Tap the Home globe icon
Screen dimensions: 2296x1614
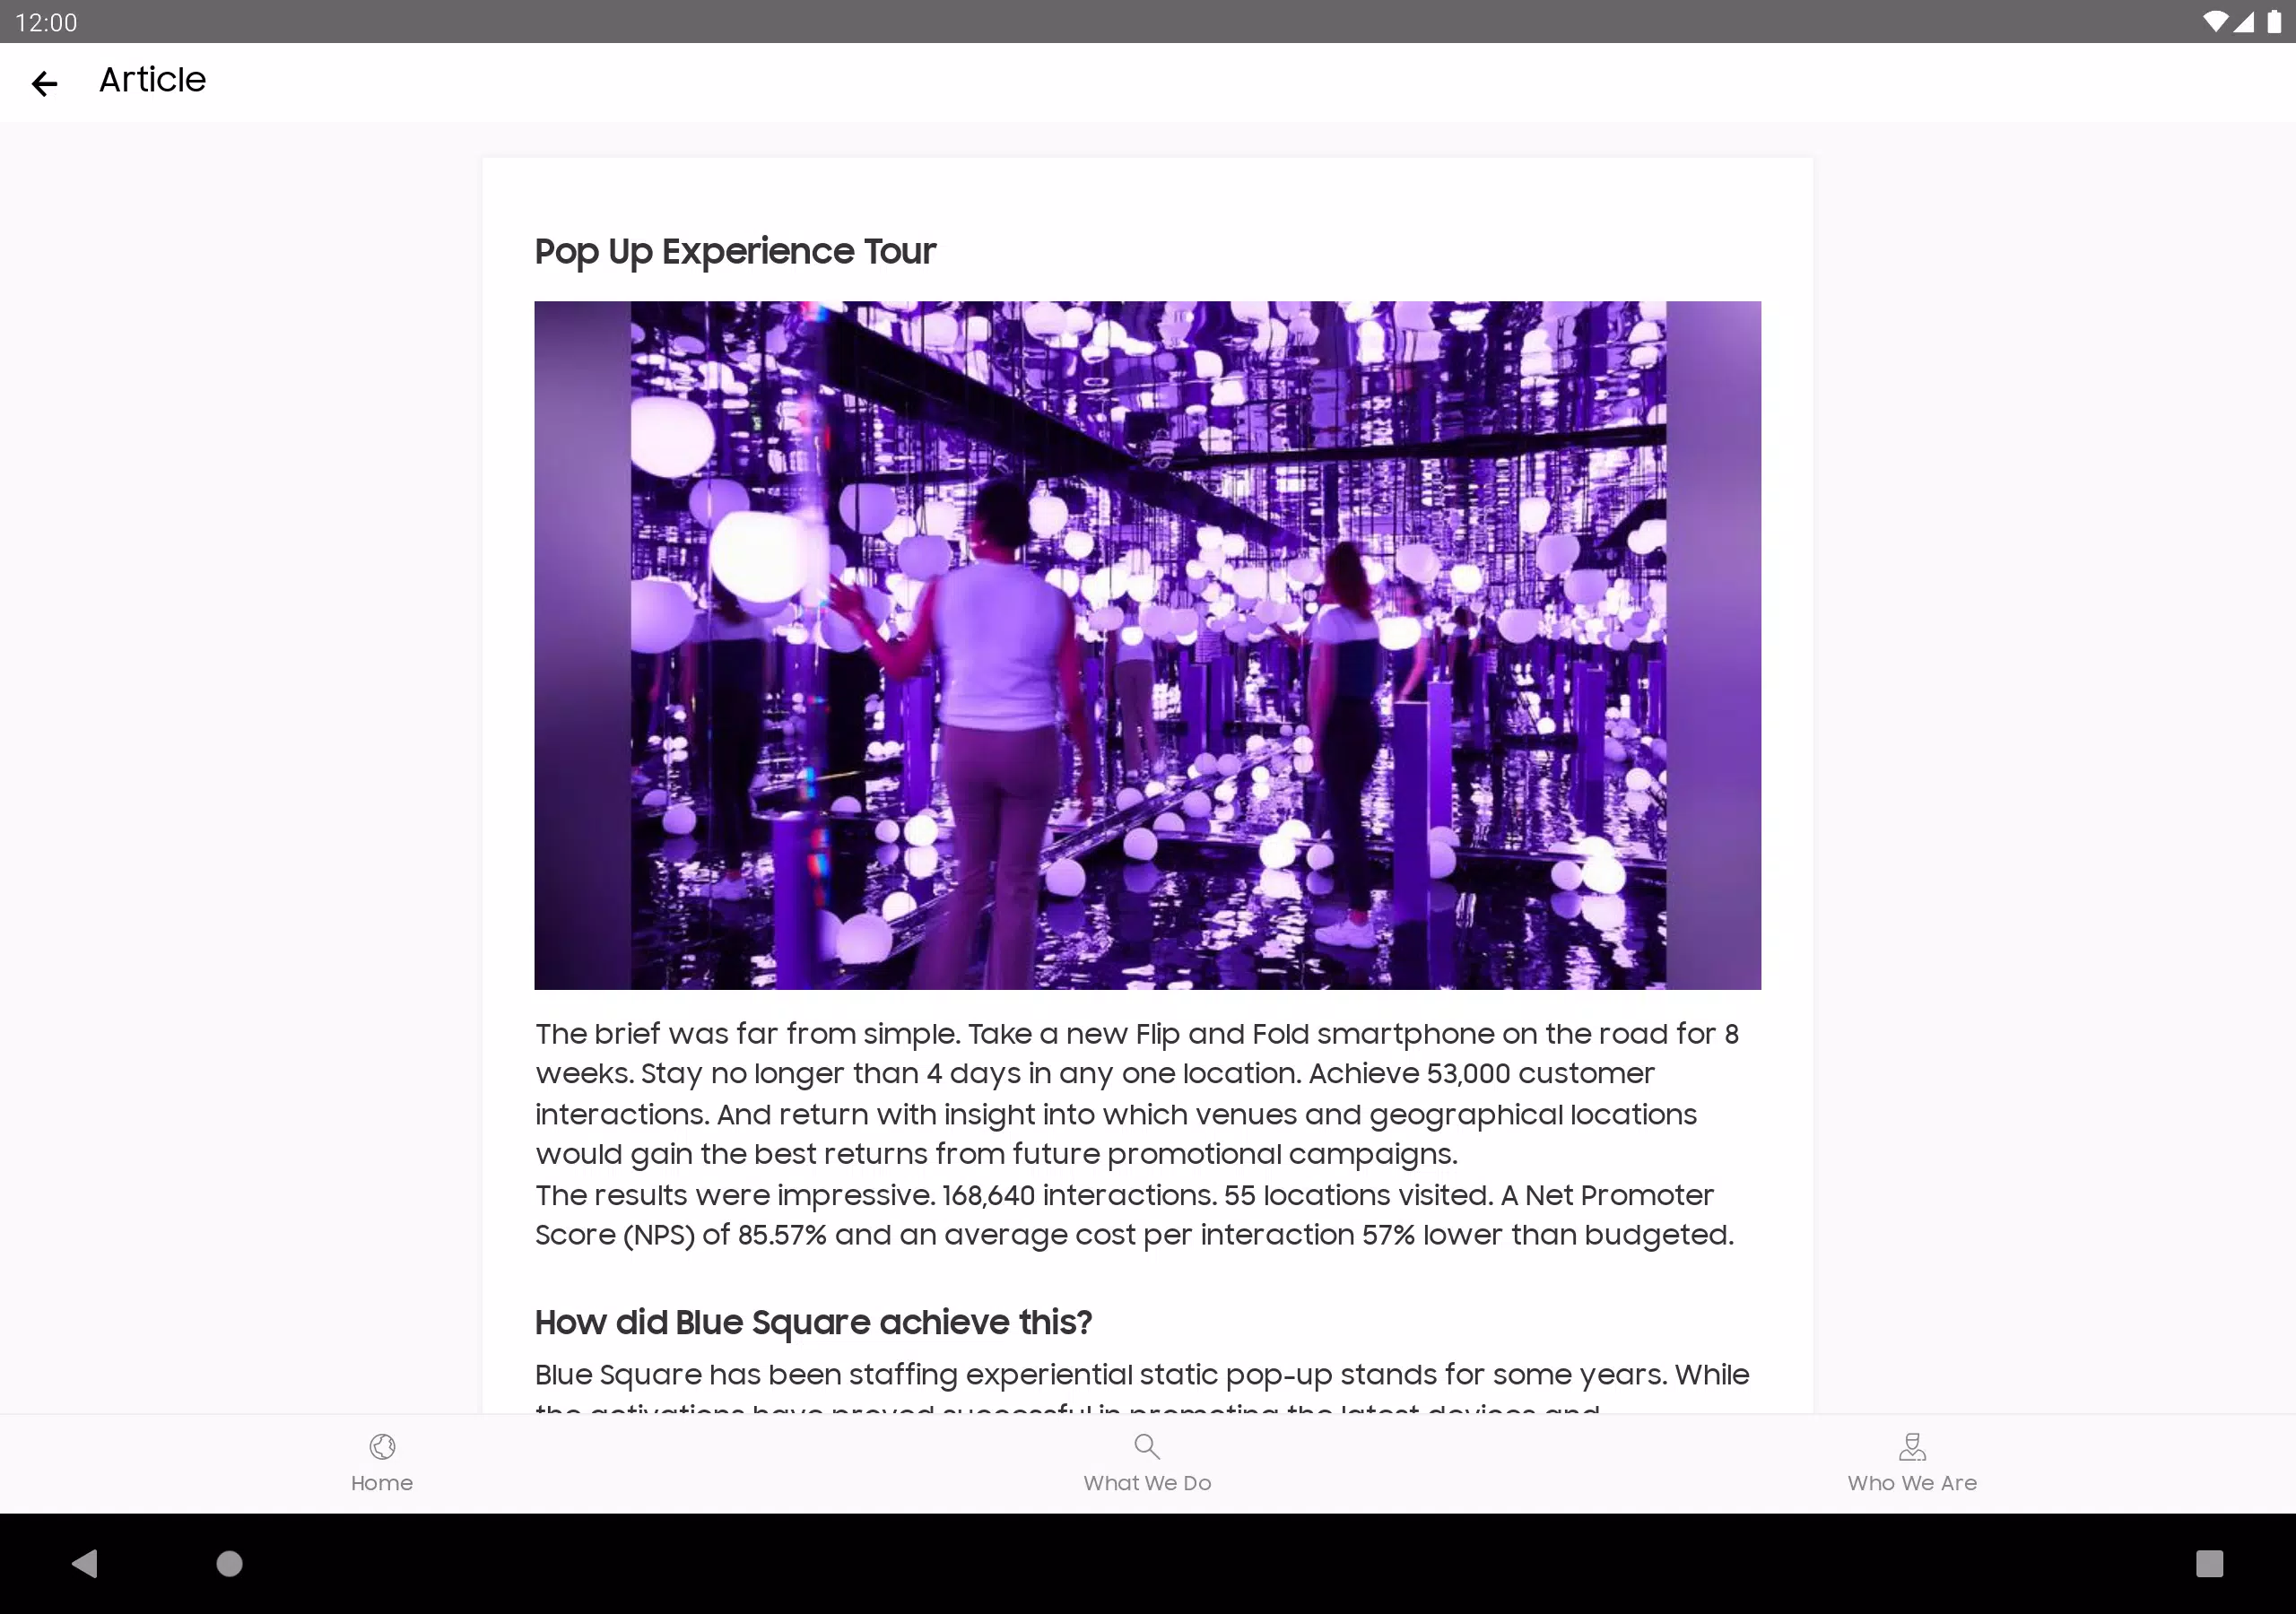coord(382,1446)
